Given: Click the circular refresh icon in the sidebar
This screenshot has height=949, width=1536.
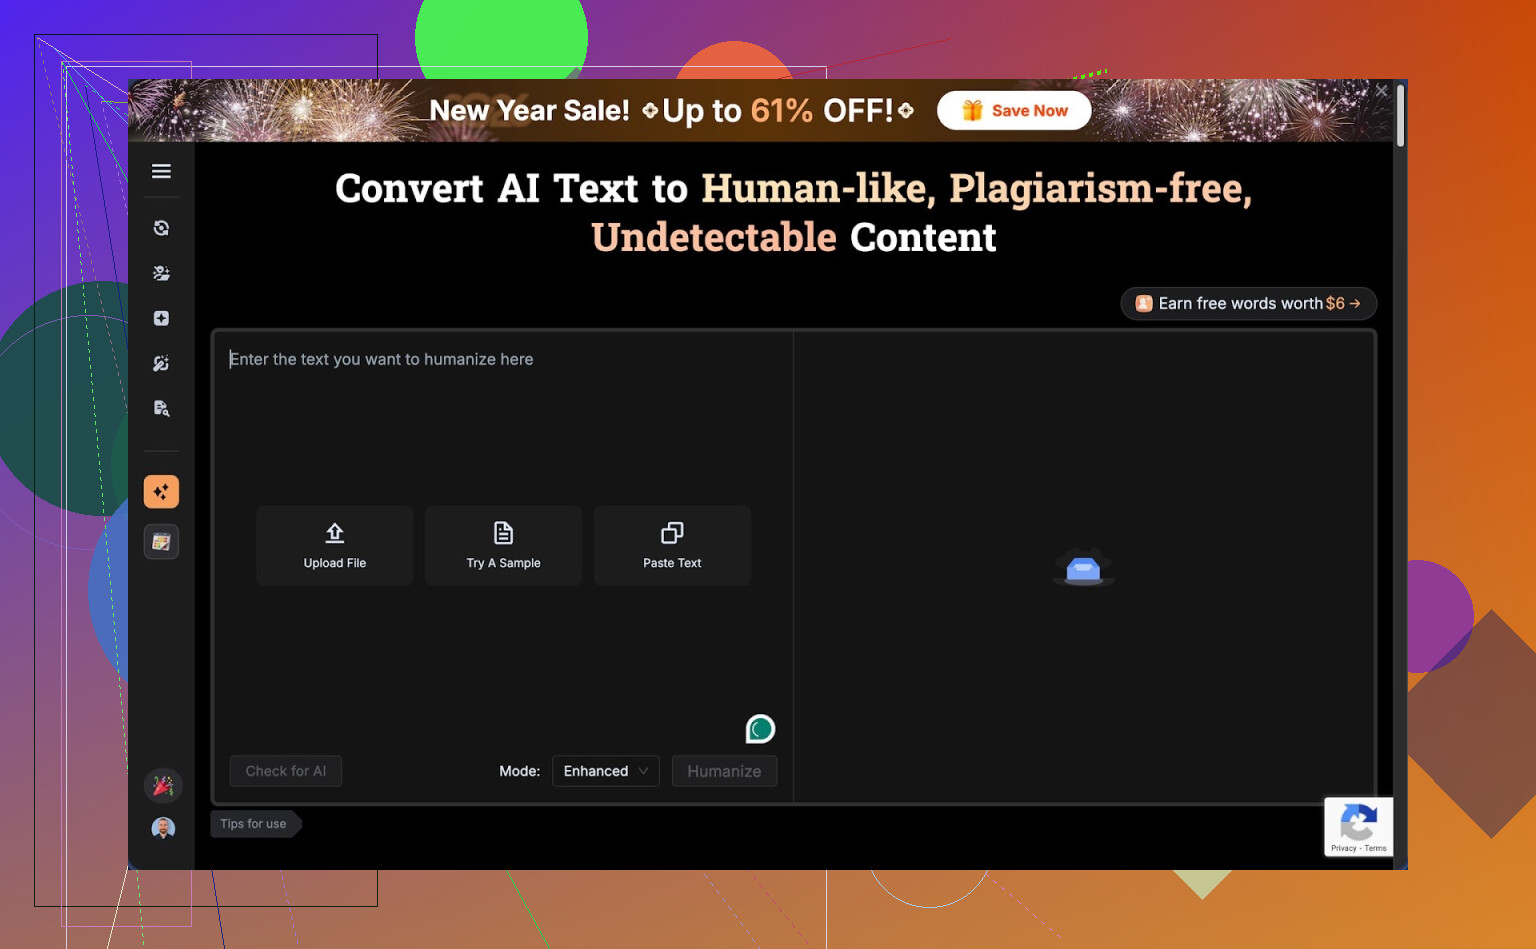Looking at the screenshot, I should 161,228.
